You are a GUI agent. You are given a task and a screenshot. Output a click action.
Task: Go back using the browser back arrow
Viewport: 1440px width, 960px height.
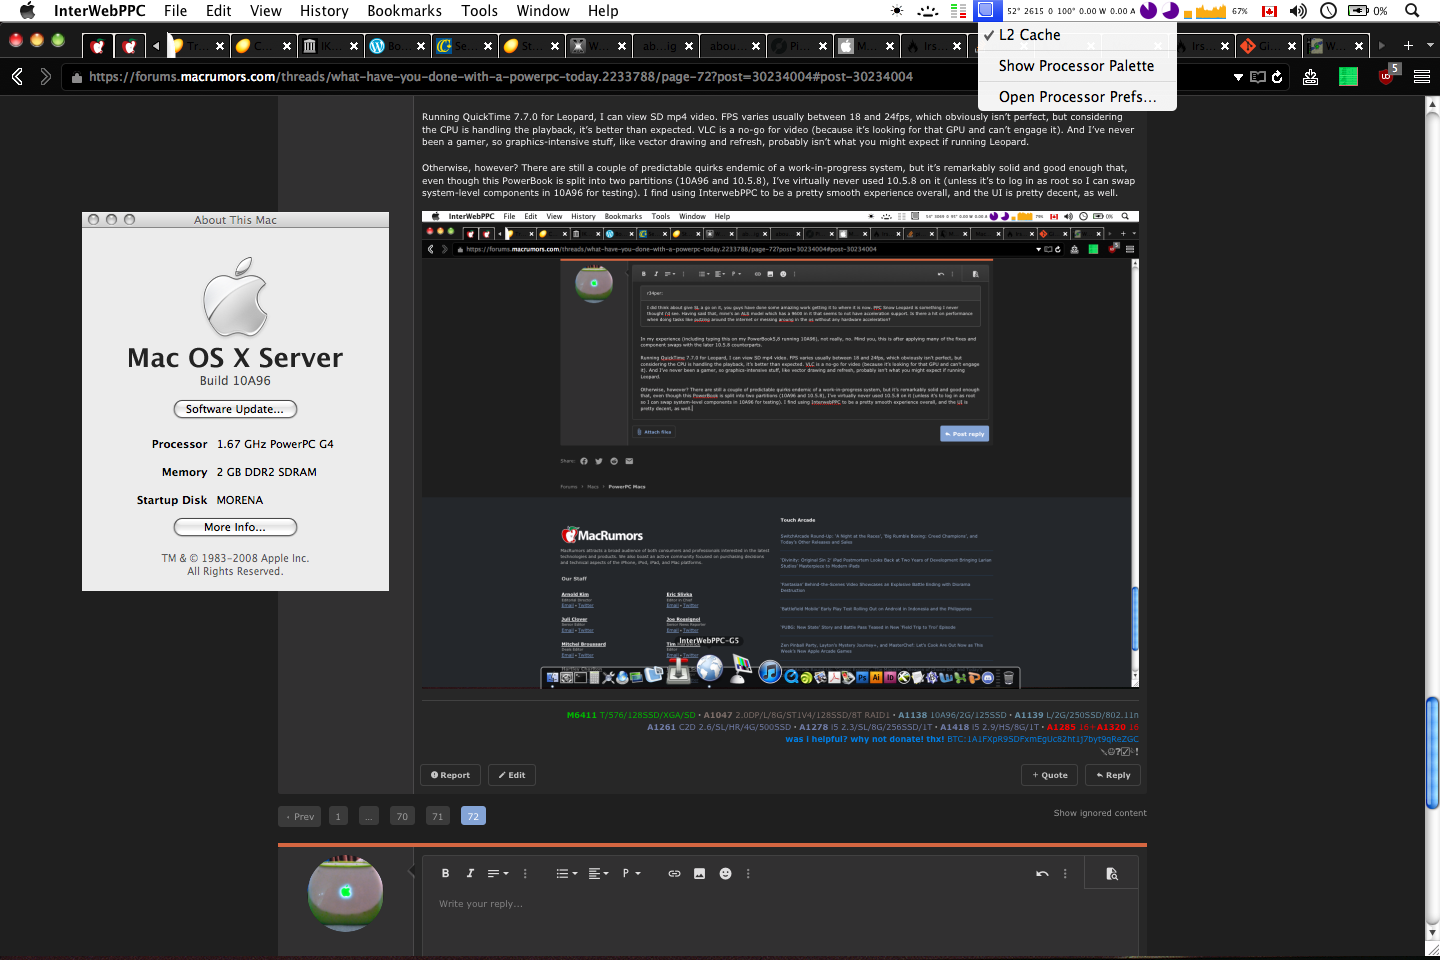tap(17, 77)
